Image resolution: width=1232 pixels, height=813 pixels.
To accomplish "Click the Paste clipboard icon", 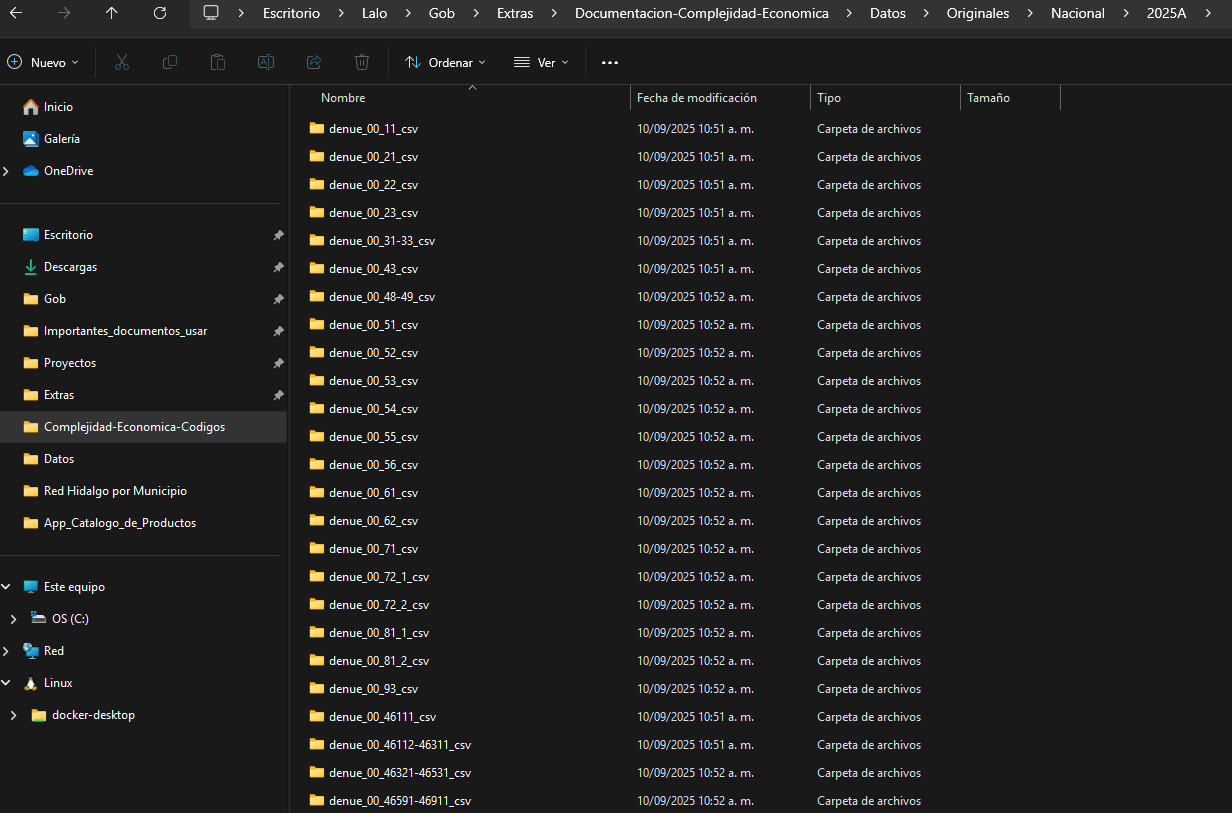I will tap(218, 62).
